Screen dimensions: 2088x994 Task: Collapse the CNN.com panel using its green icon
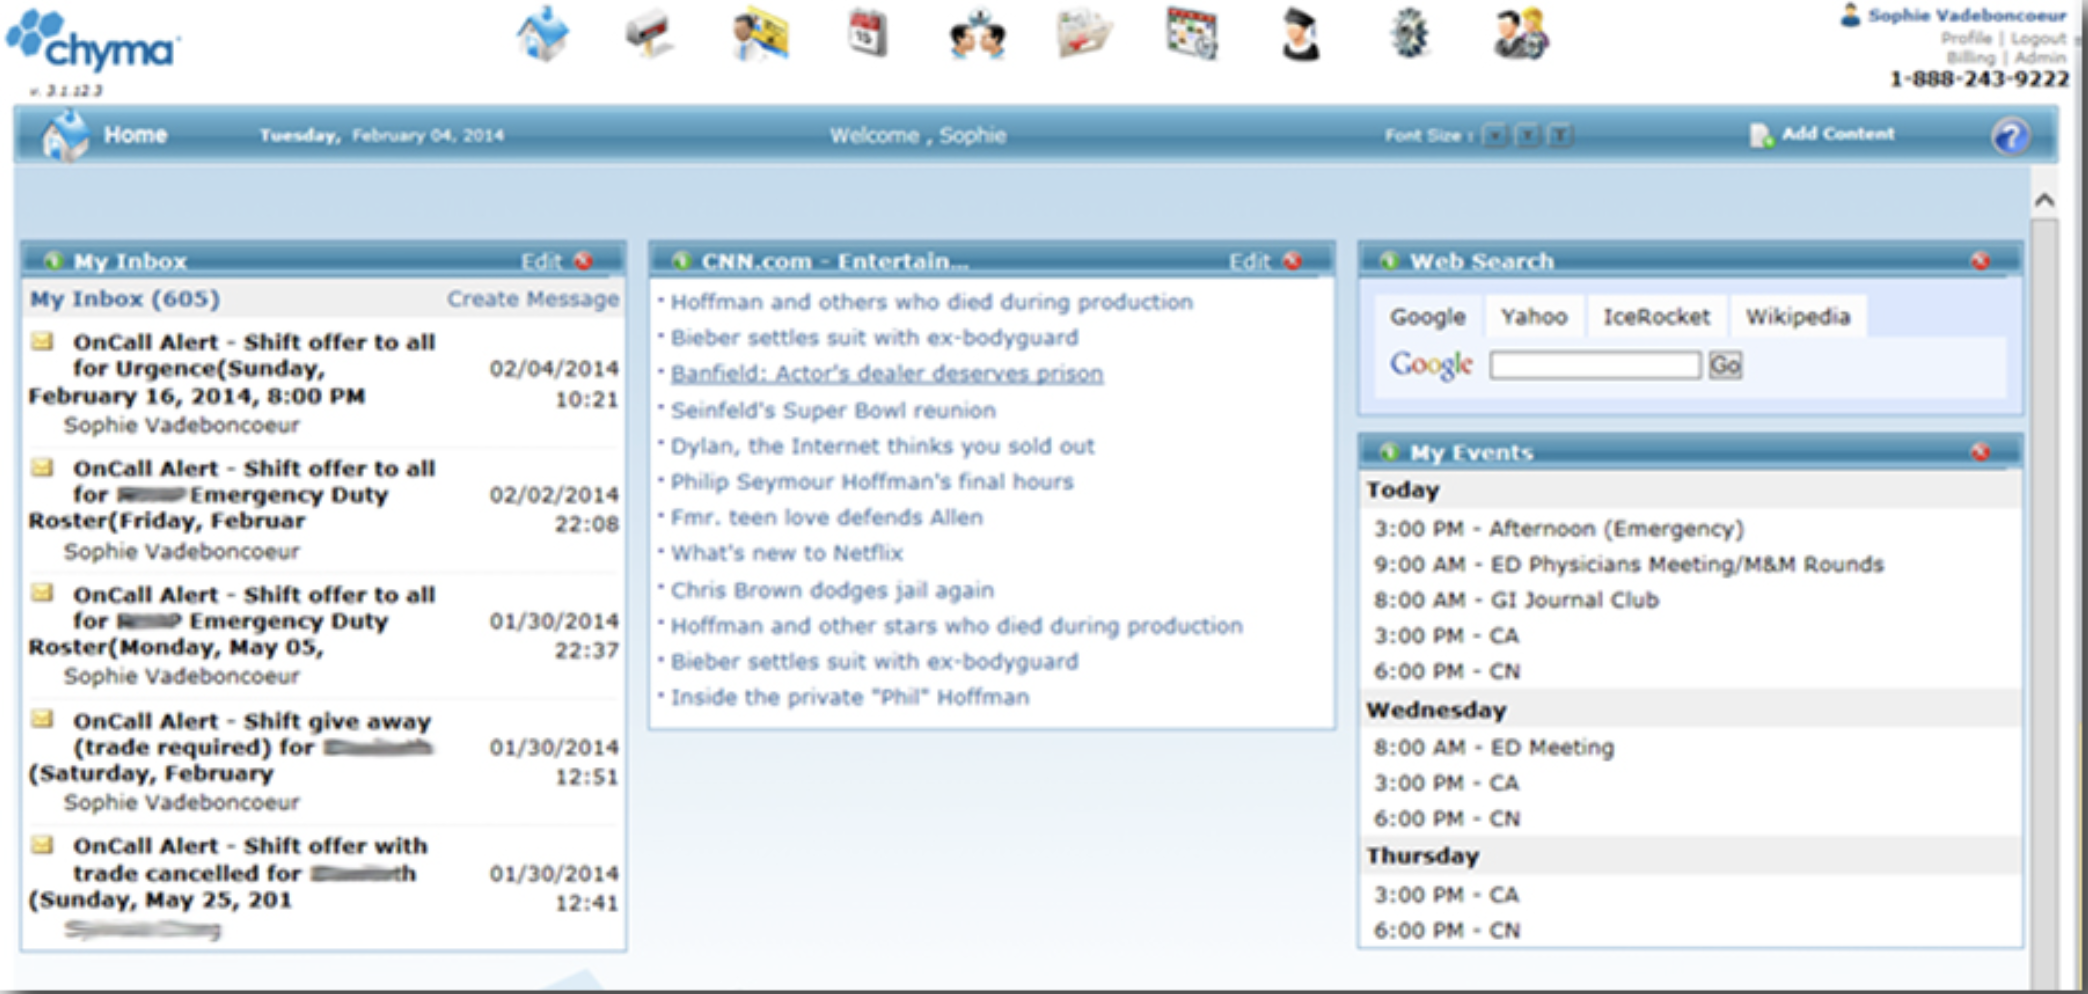681,261
